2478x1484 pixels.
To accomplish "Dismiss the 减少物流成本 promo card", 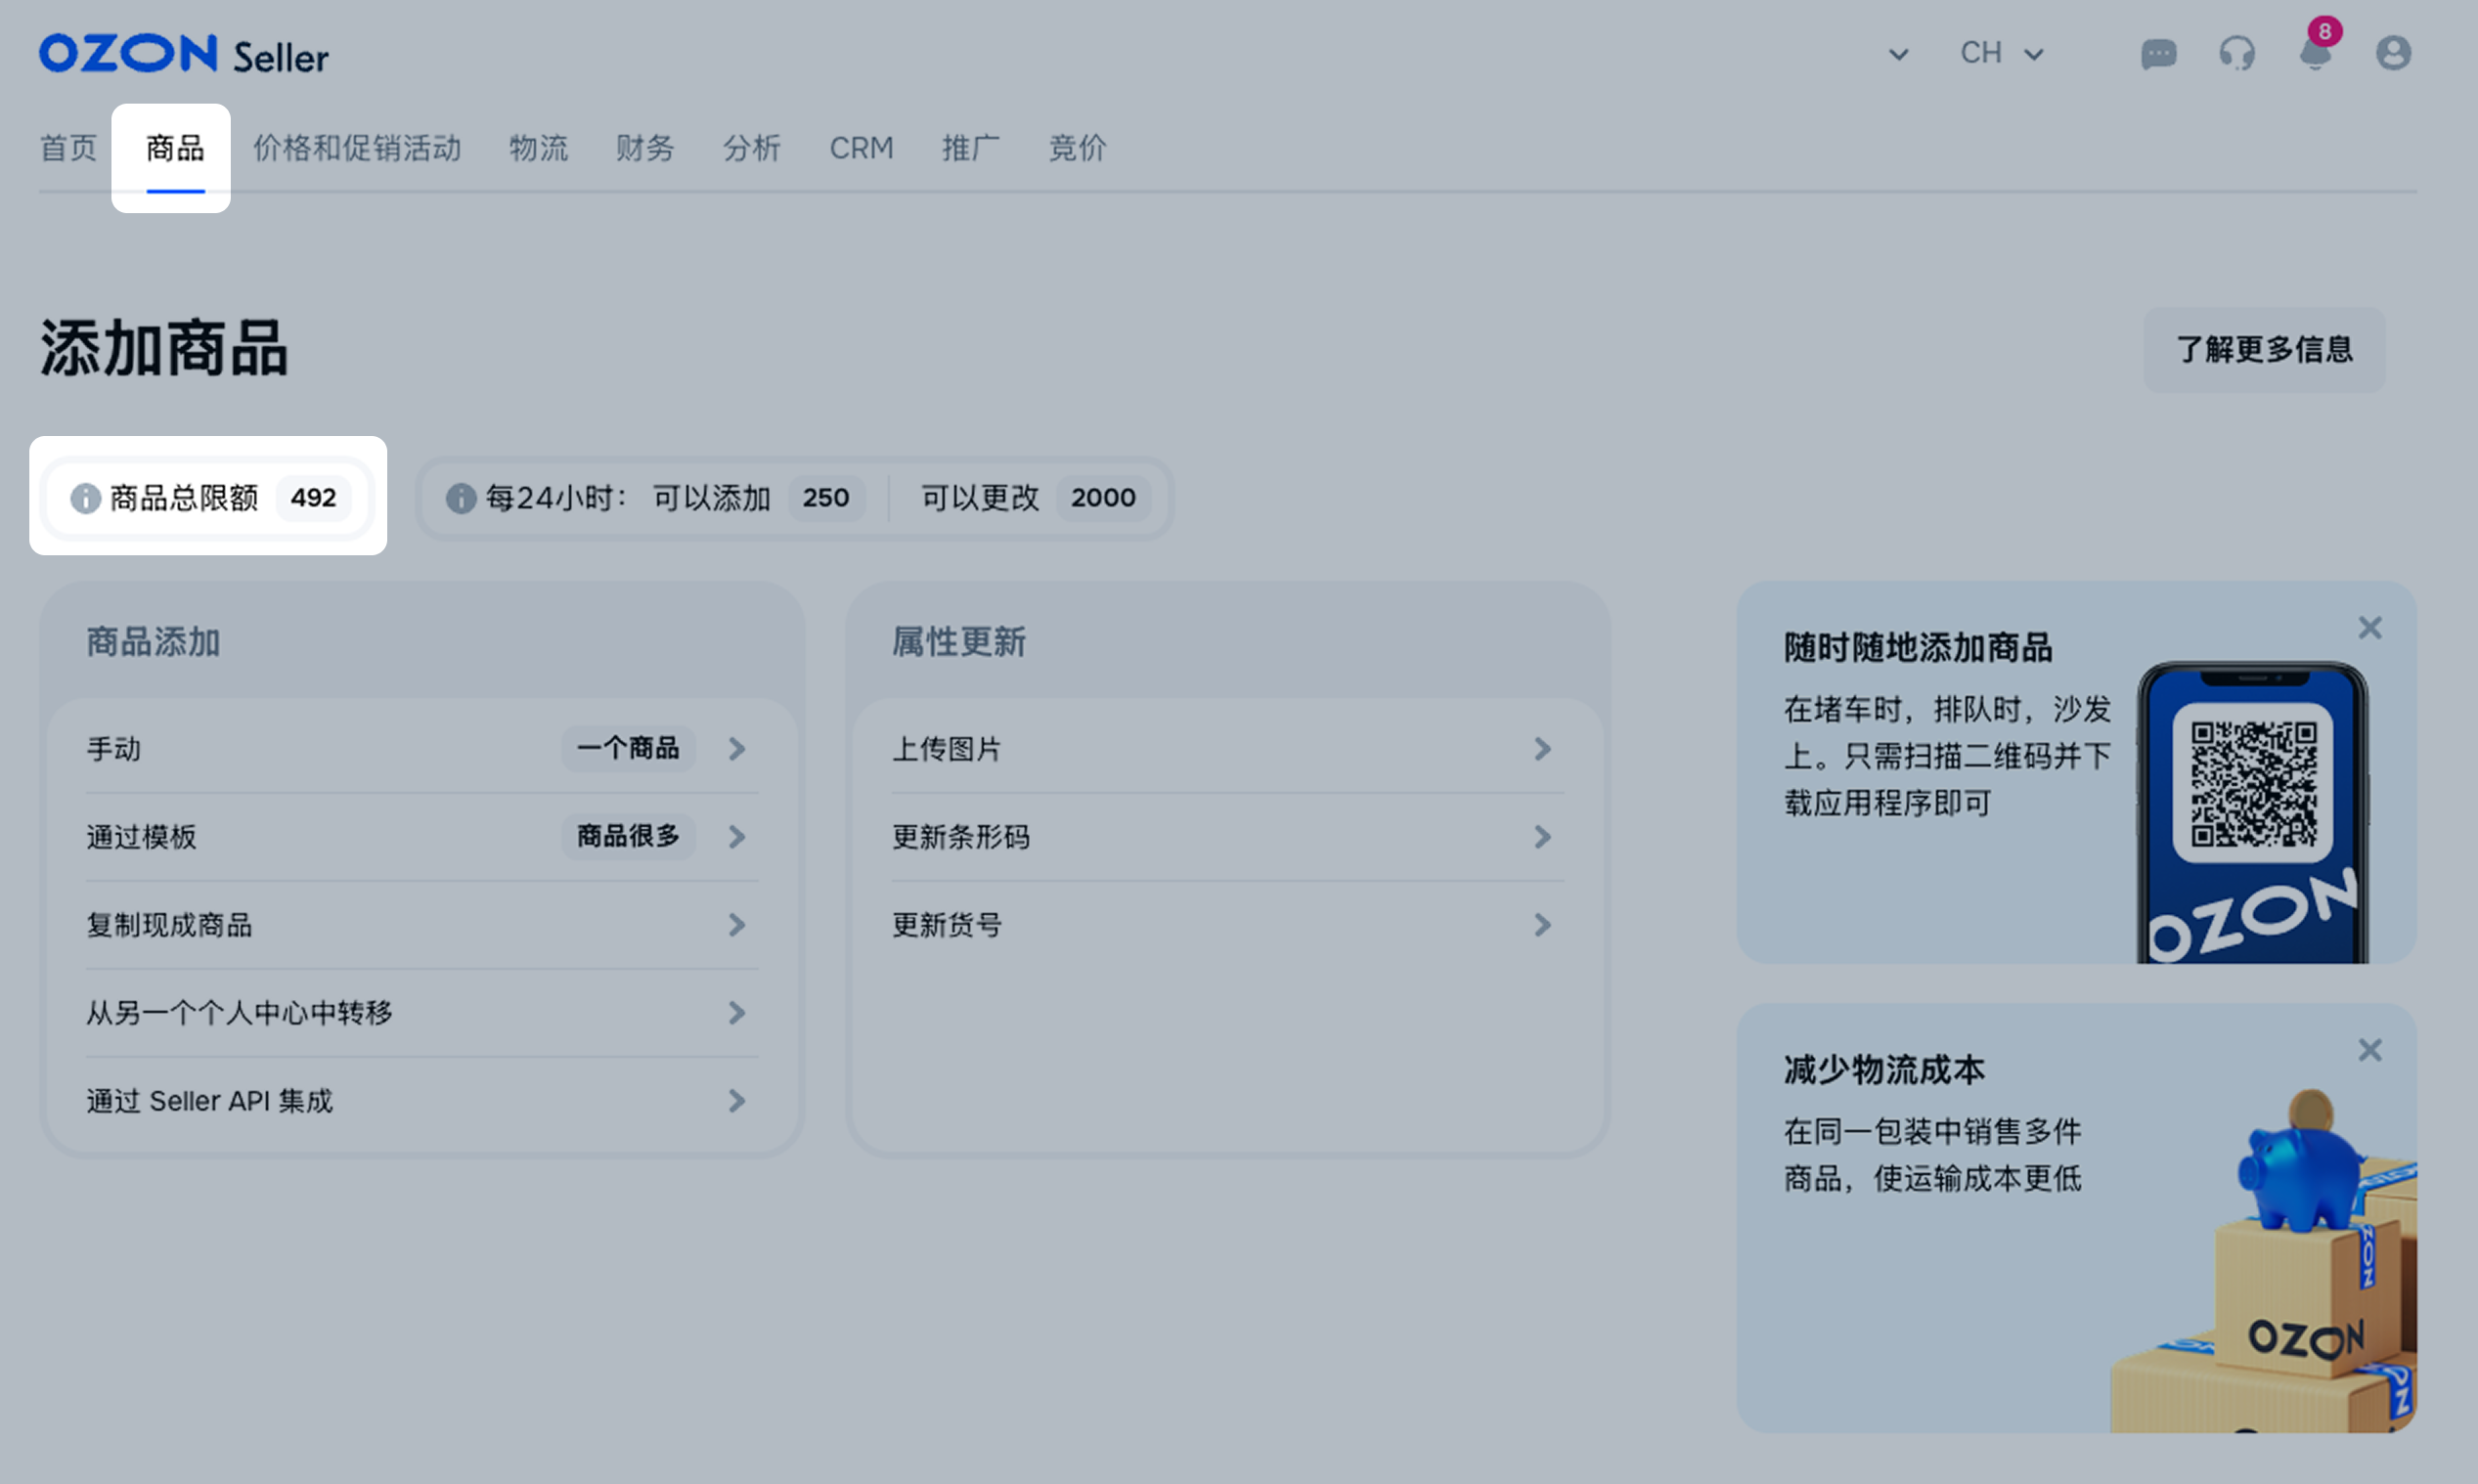I will click(2369, 1050).
